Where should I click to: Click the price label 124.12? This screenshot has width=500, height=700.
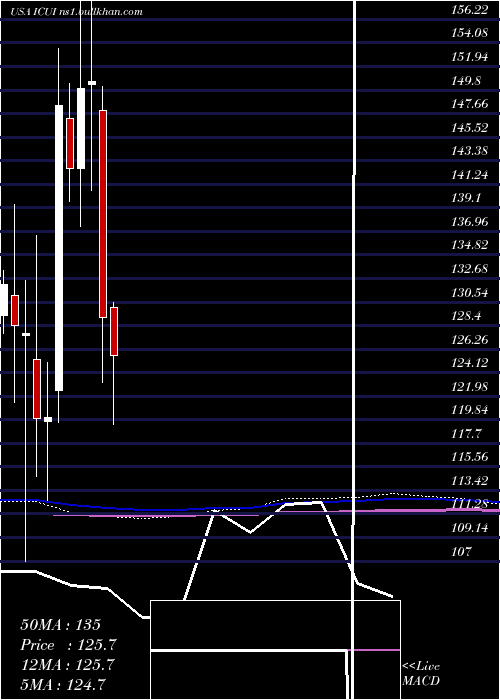point(470,363)
